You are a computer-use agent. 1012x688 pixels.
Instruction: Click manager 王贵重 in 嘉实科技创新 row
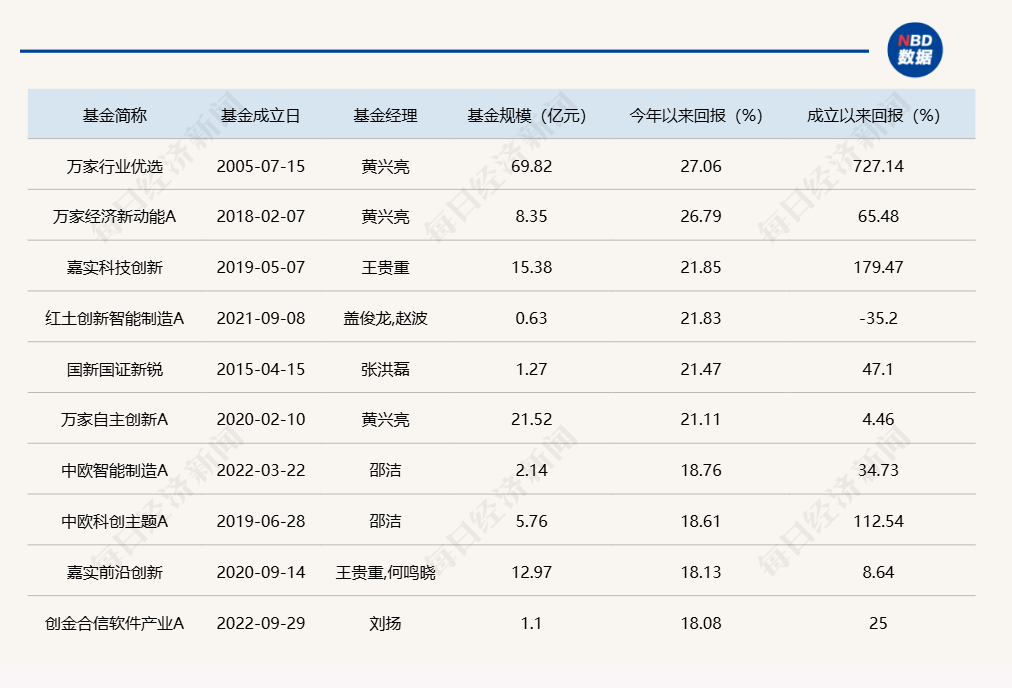tap(385, 267)
